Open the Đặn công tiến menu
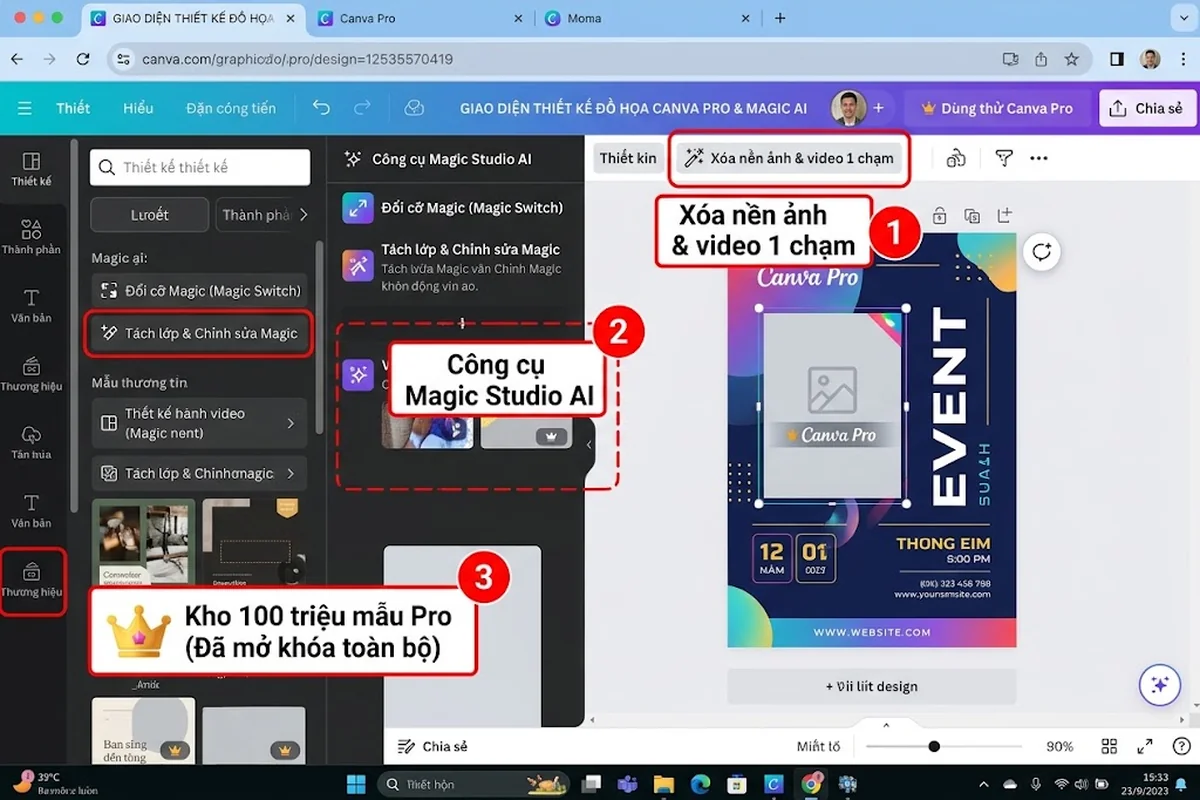The image size is (1200, 800). point(231,108)
